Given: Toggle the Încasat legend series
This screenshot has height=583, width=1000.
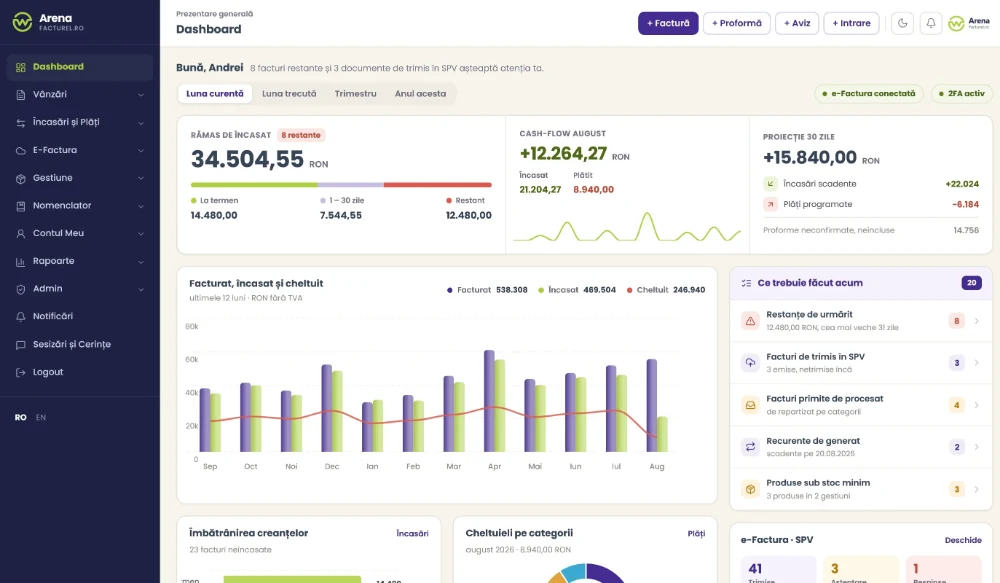Looking at the screenshot, I should tap(577, 290).
